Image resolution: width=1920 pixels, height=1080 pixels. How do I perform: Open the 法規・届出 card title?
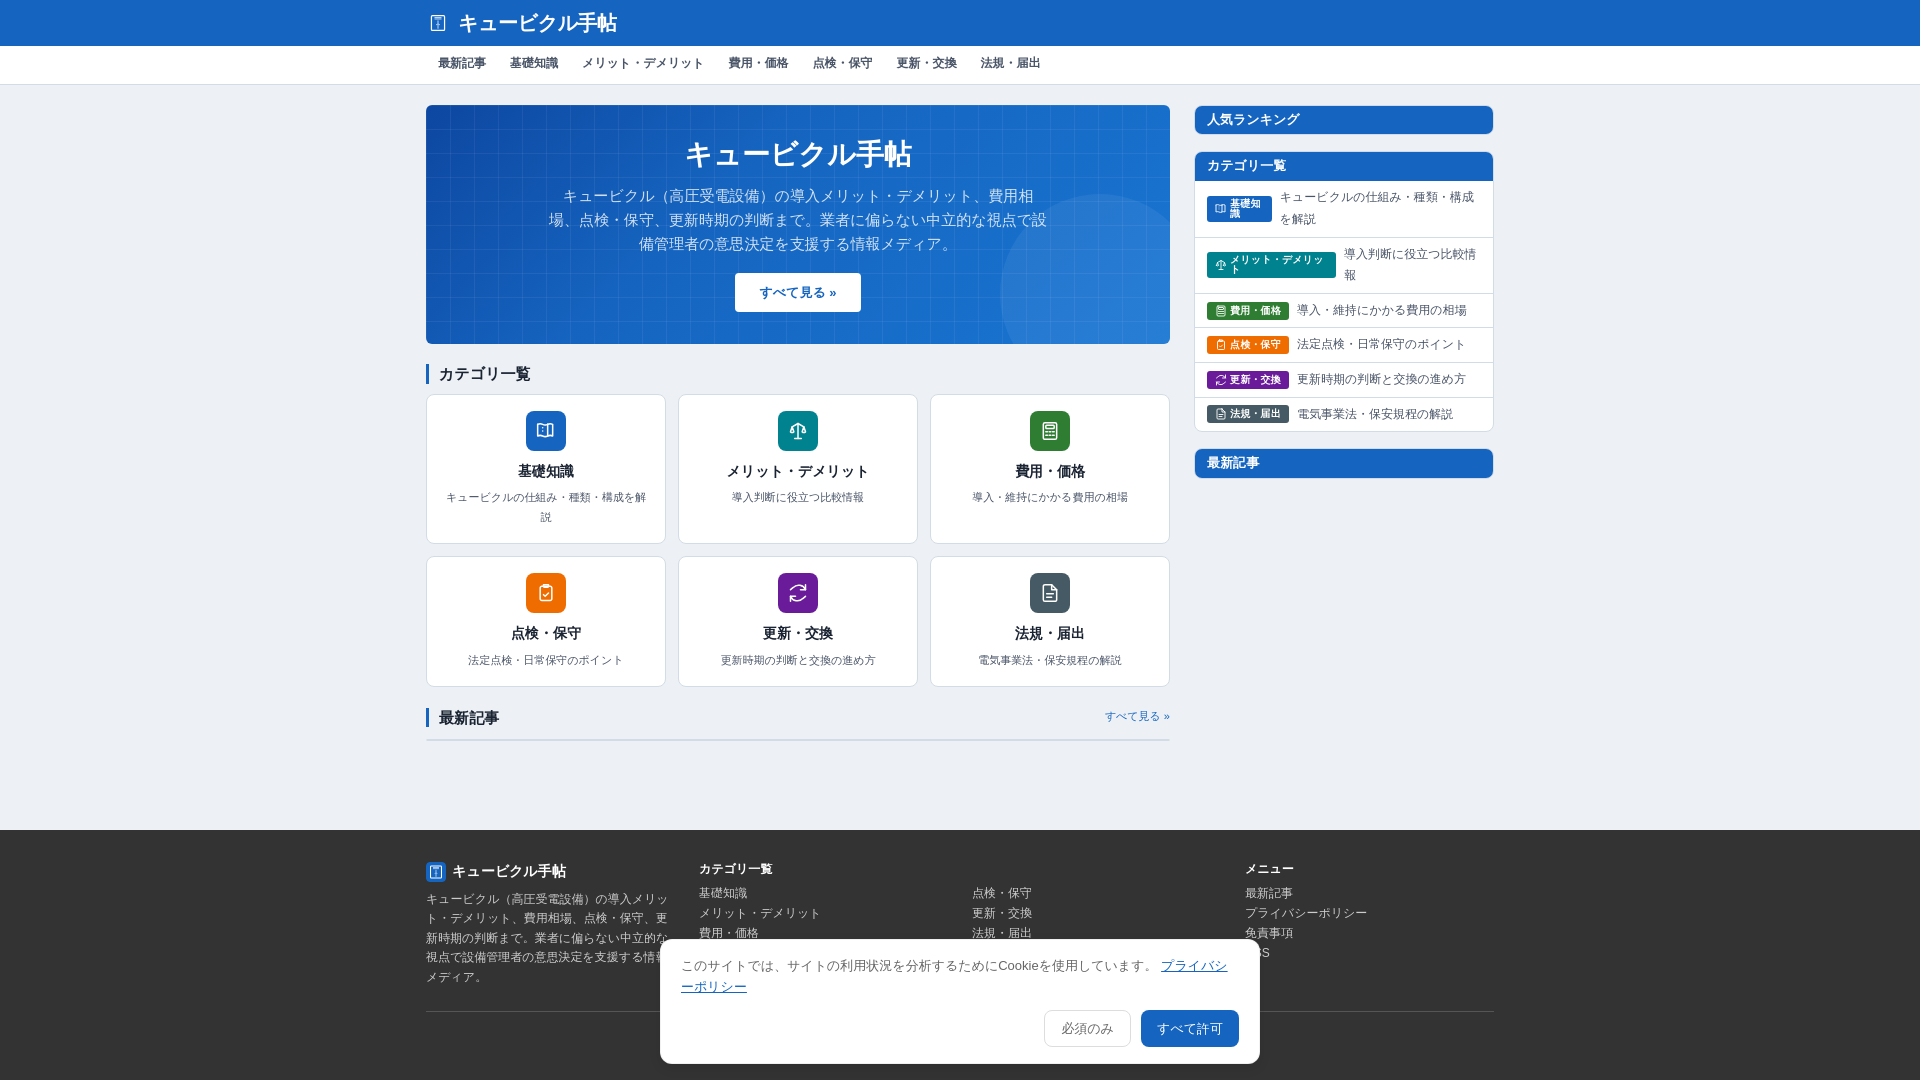tap(1050, 634)
